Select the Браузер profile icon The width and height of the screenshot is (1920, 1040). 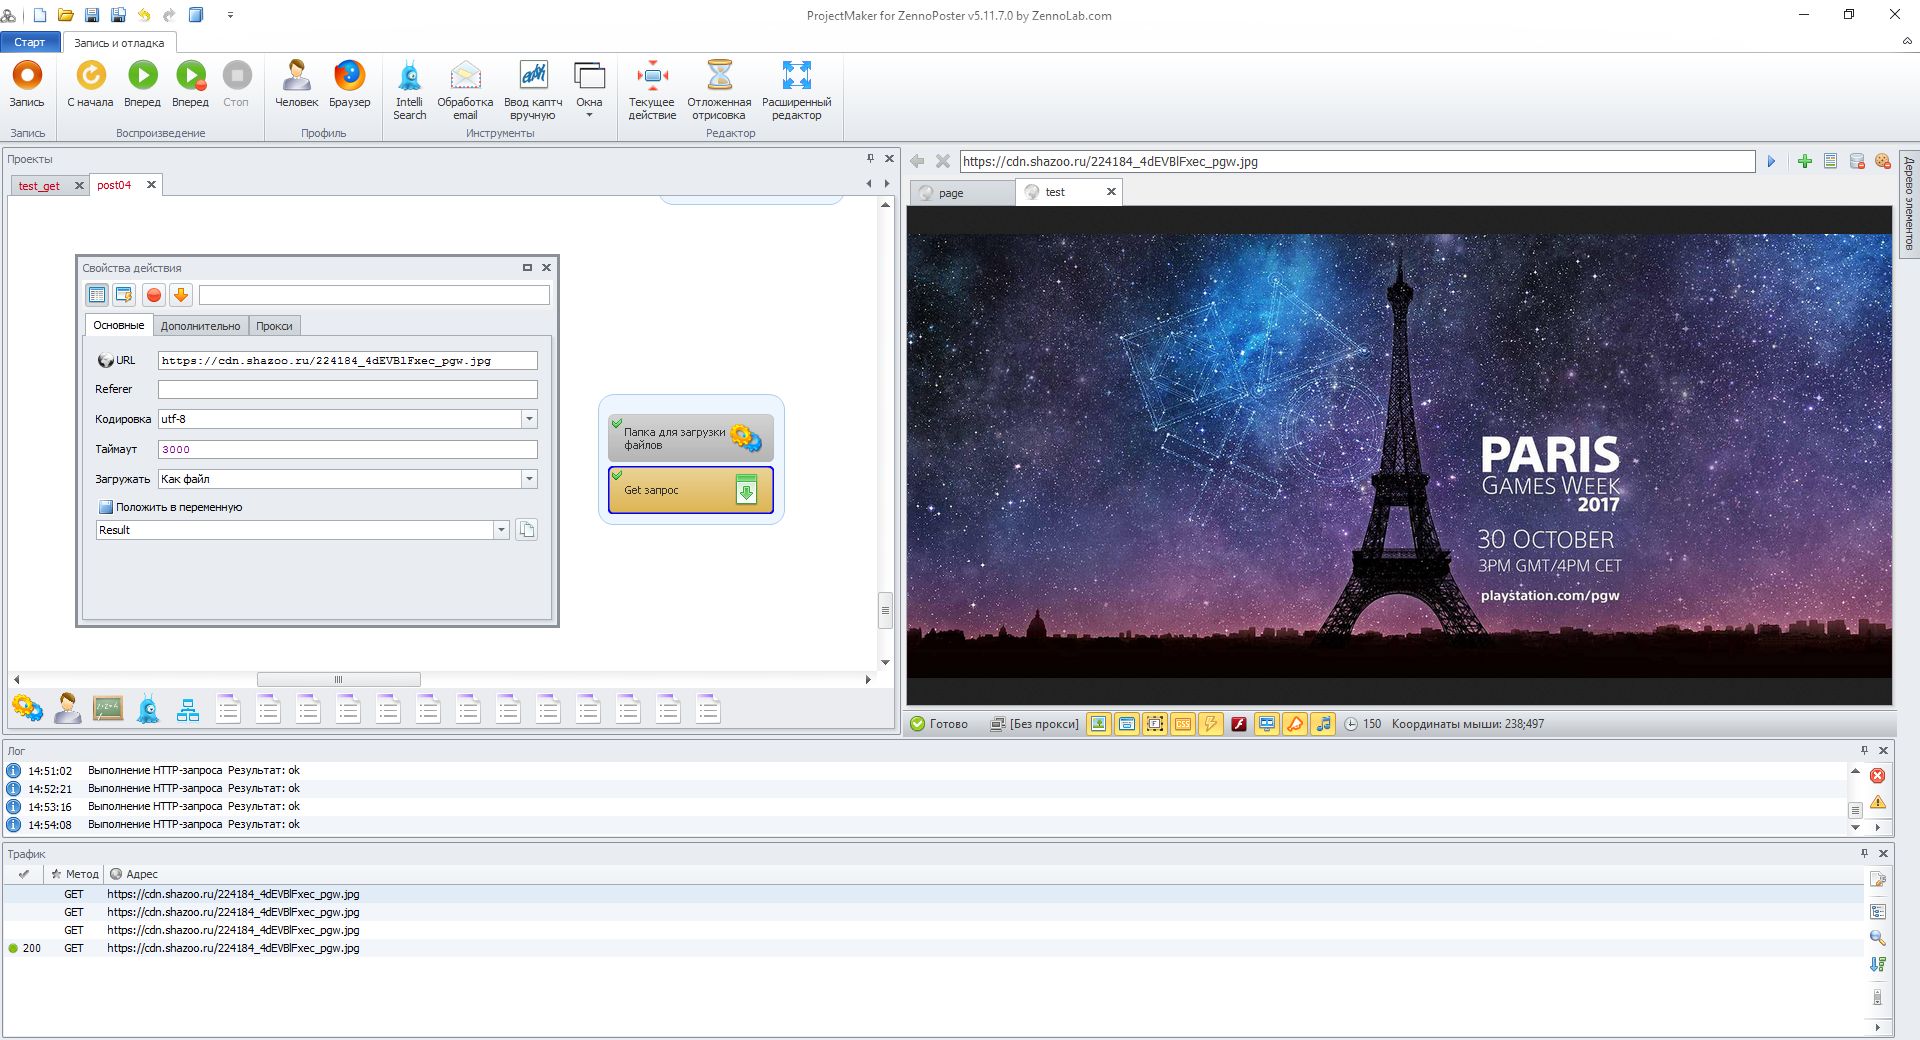(x=349, y=77)
